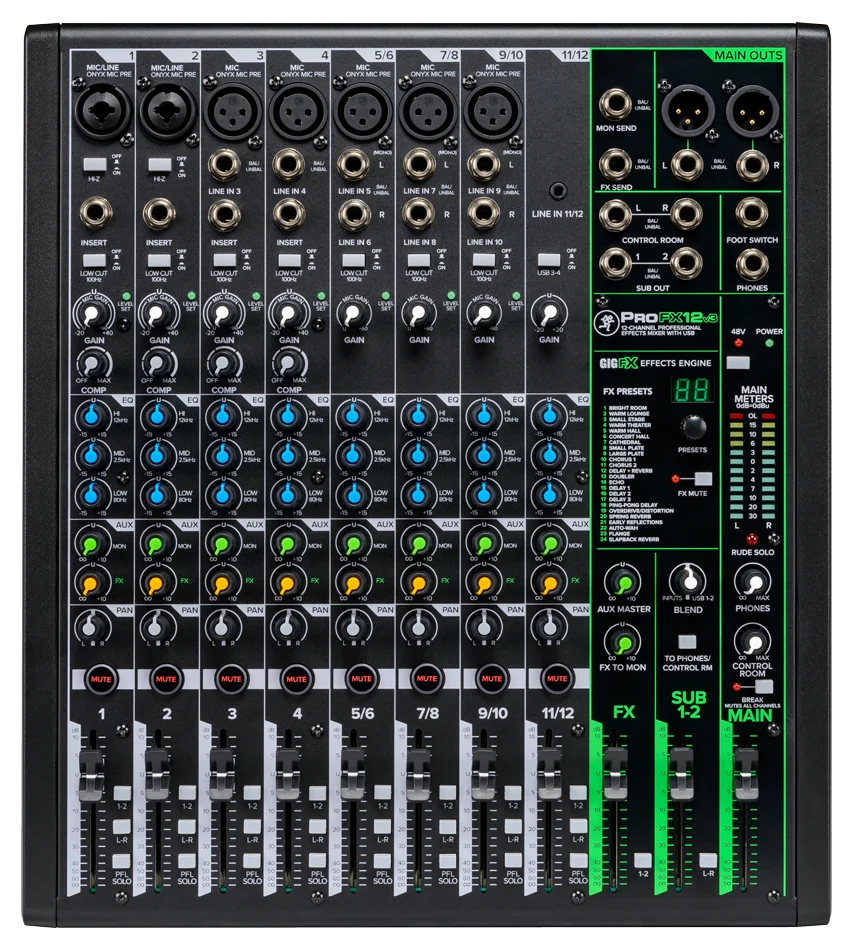Click the channel 3 INSERT jack
The height and width of the screenshot is (951, 853).
coord(224,214)
